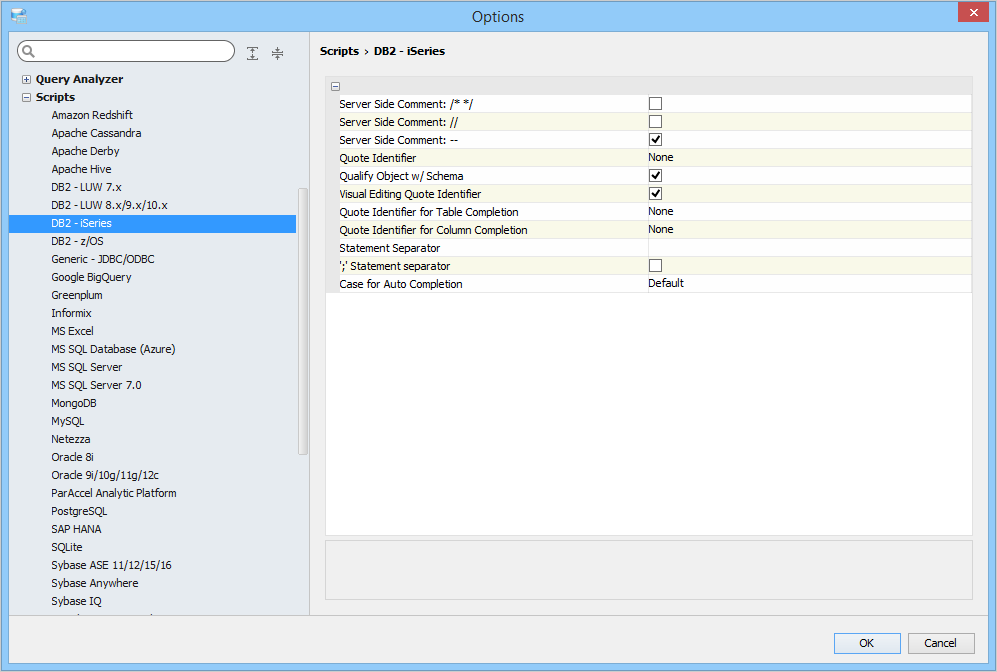Select DB2 - LUW 7.x
The height and width of the screenshot is (672, 997).
pos(86,187)
